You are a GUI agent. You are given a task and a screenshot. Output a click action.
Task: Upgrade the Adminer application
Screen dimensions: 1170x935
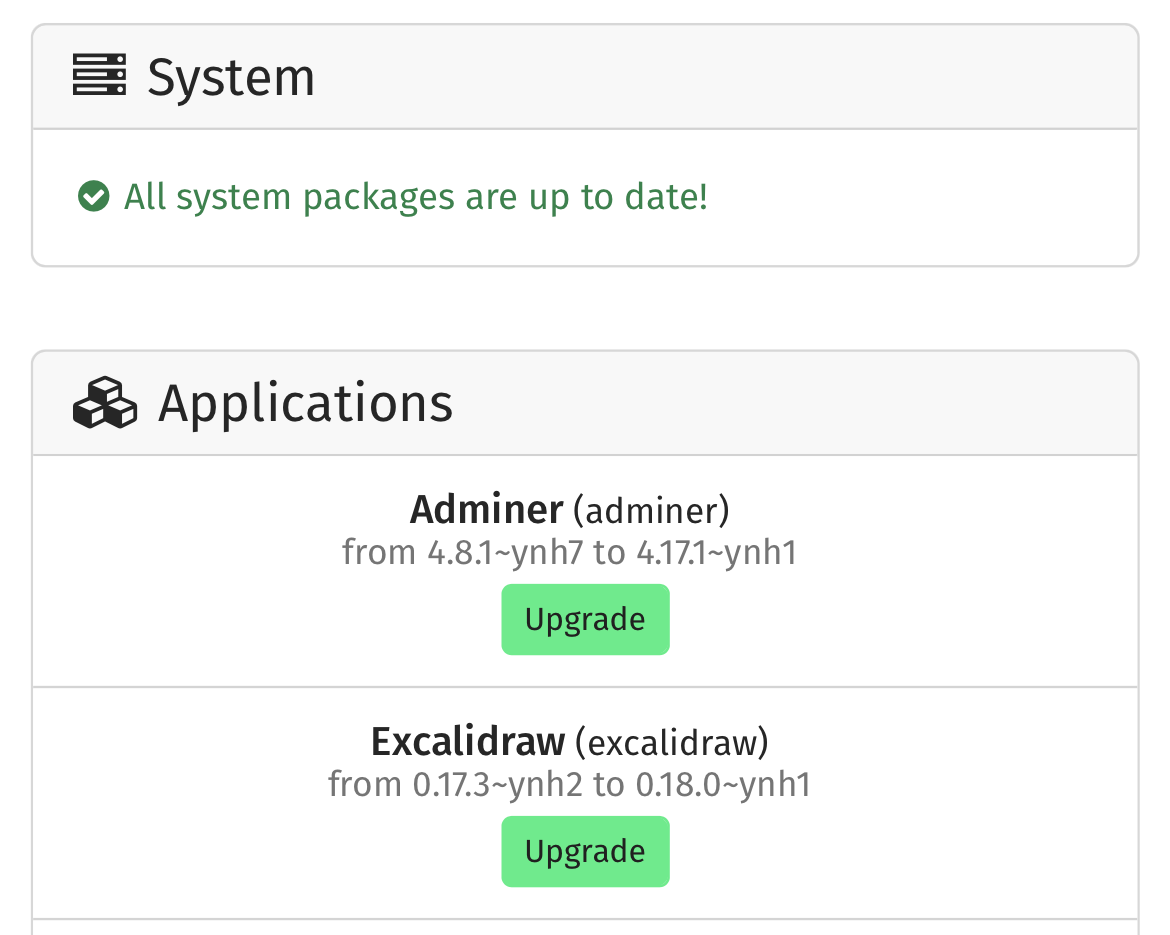point(585,619)
